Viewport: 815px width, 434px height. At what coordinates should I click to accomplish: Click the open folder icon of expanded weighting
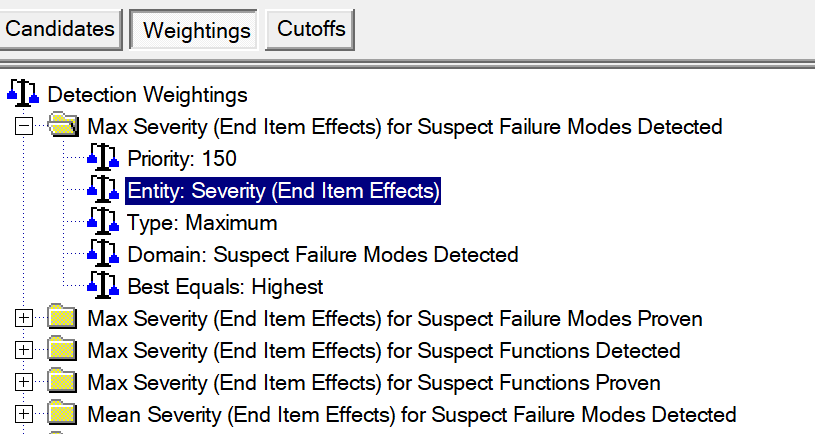[x=64, y=126]
